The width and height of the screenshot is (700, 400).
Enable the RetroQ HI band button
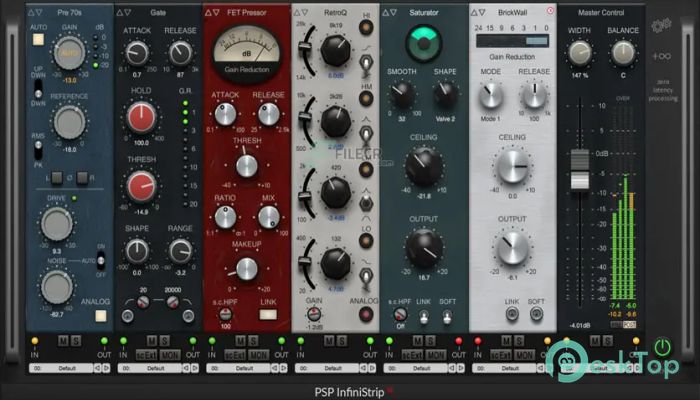(x=366, y=28)
